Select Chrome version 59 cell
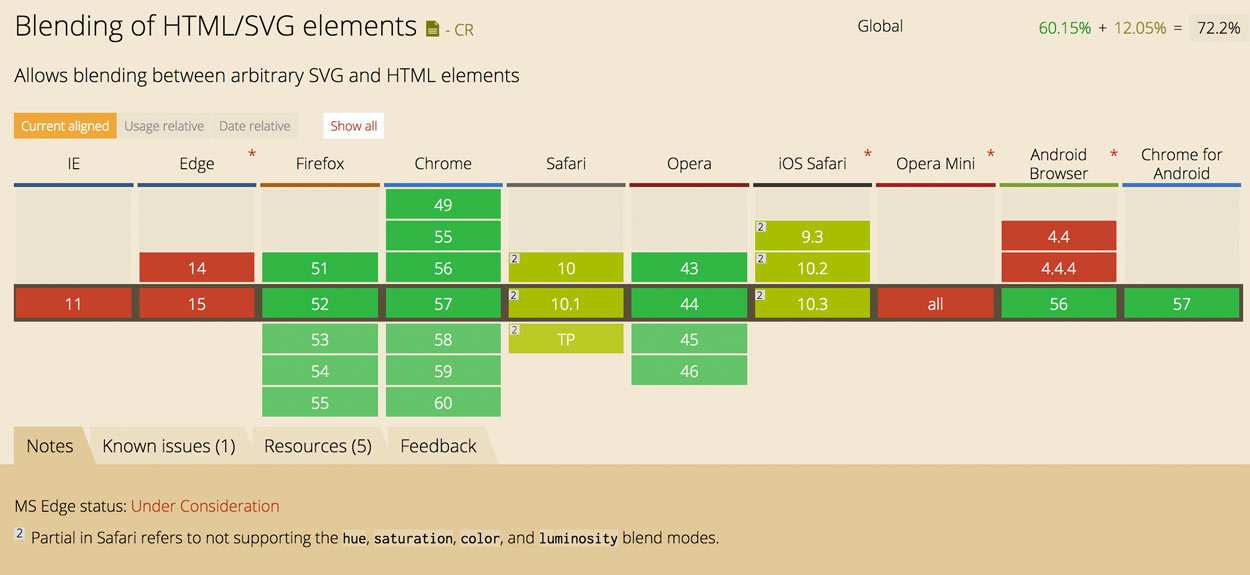Screen dimensions: 1250x575 point(443,371)
